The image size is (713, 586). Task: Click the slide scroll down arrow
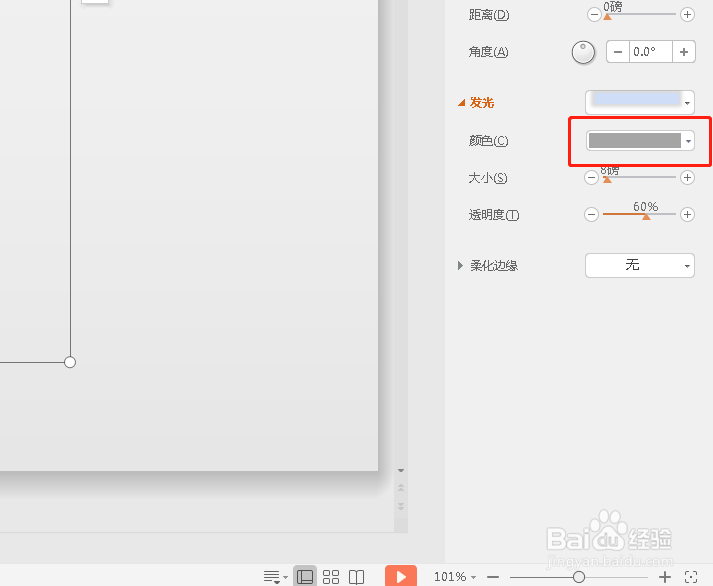401,471
